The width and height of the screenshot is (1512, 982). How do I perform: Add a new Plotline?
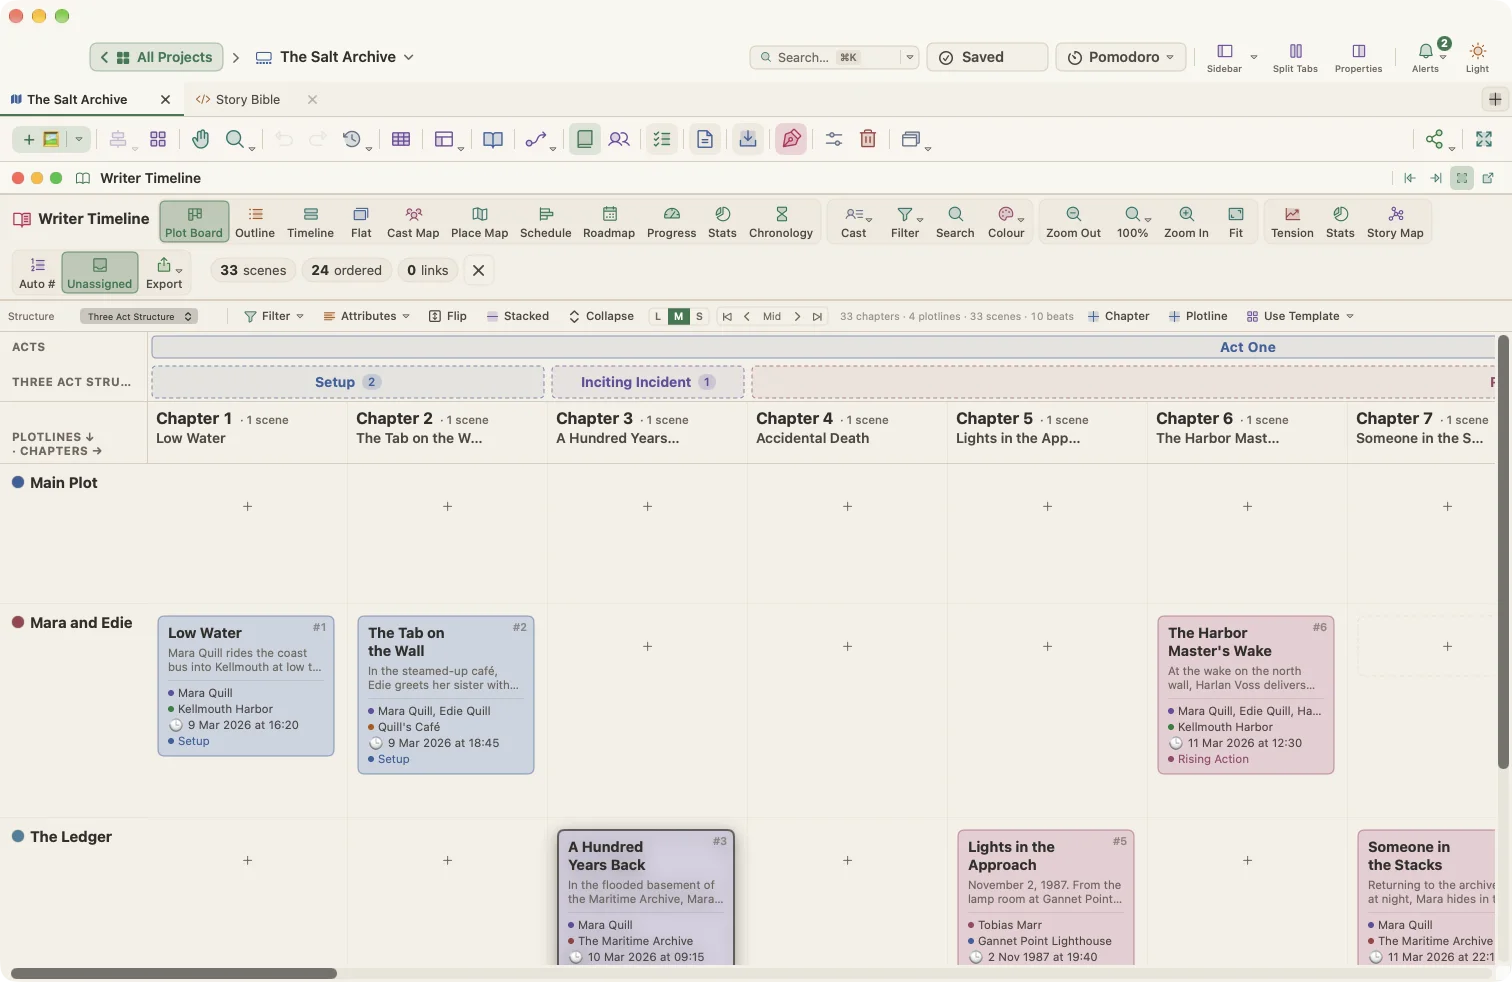pos(1198,316)
